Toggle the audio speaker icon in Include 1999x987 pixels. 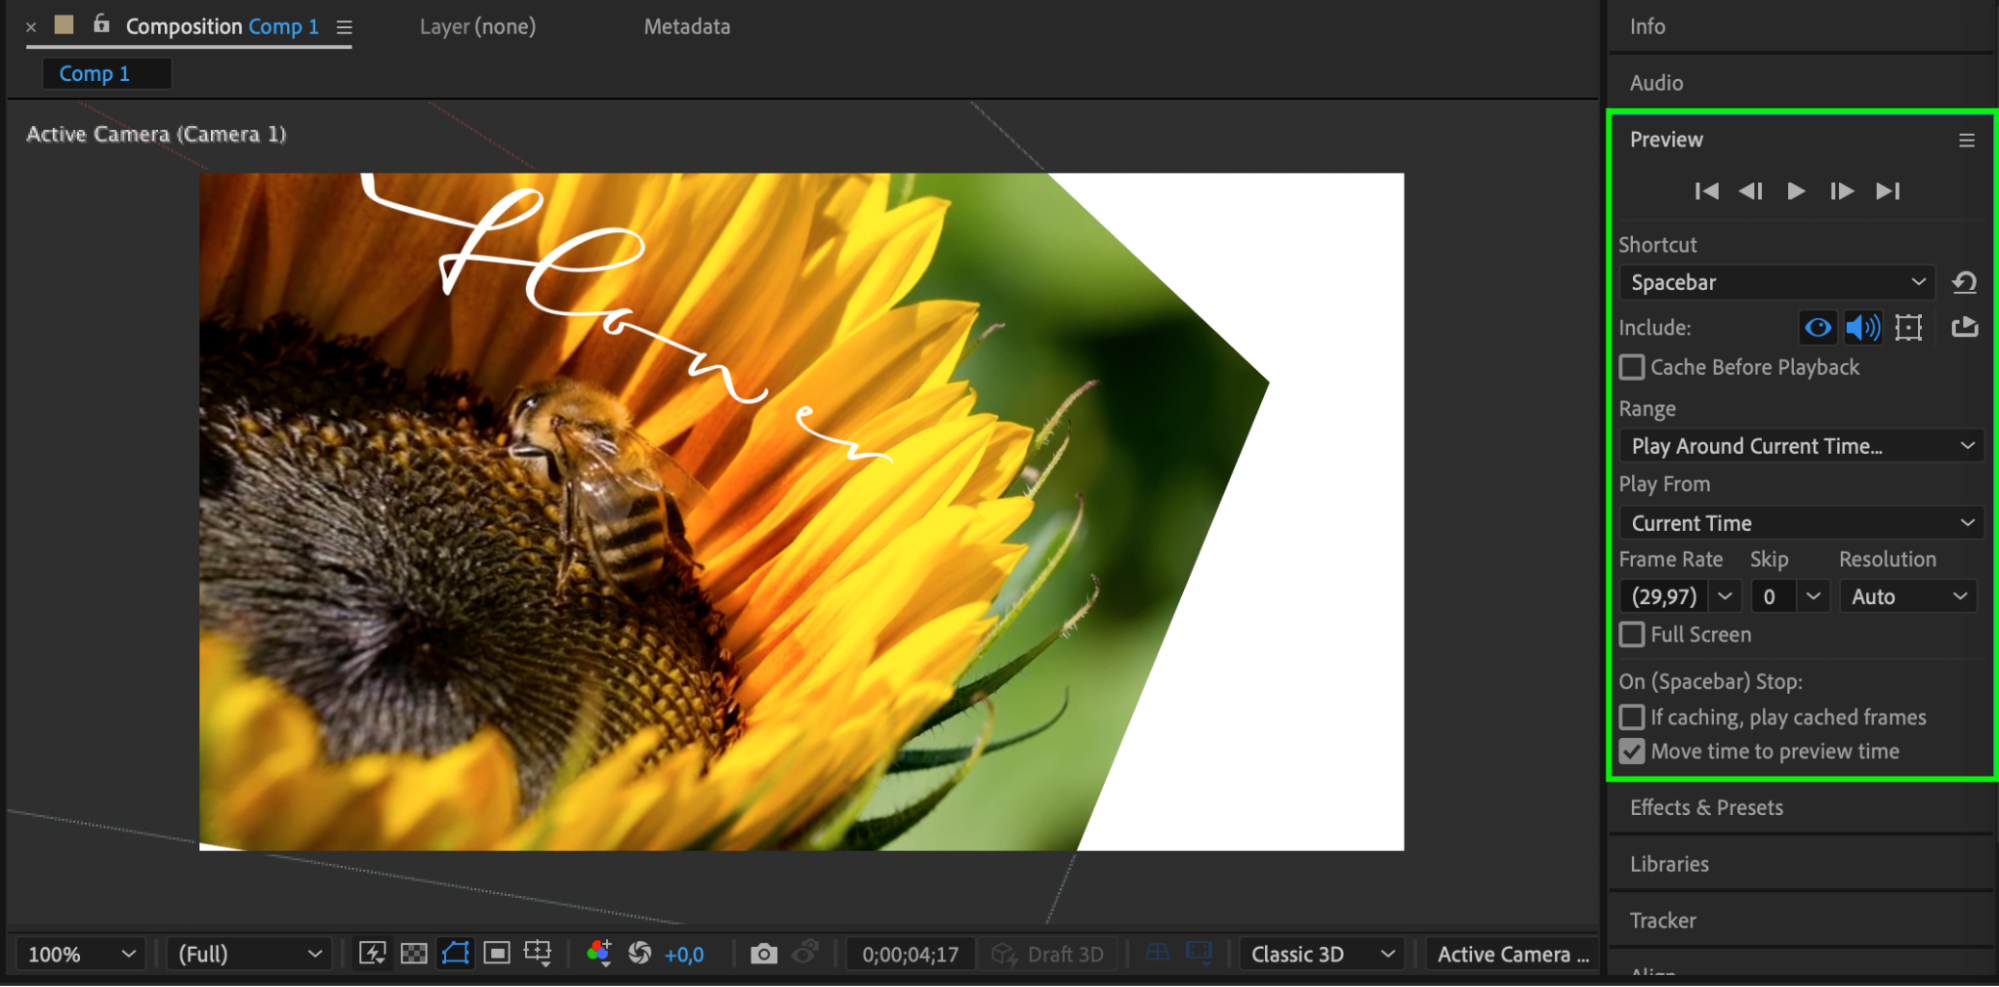(x=1862, y=328)
